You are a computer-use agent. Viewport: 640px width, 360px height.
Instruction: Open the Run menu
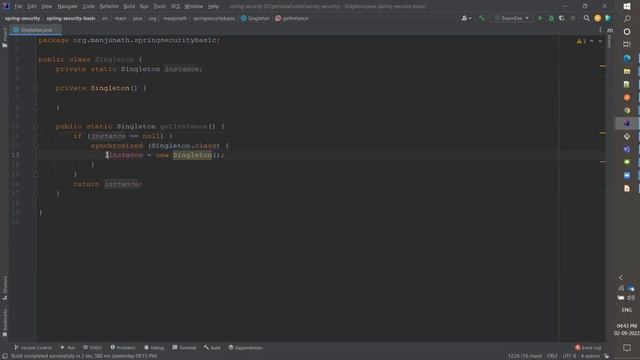(x=144, y=7)
